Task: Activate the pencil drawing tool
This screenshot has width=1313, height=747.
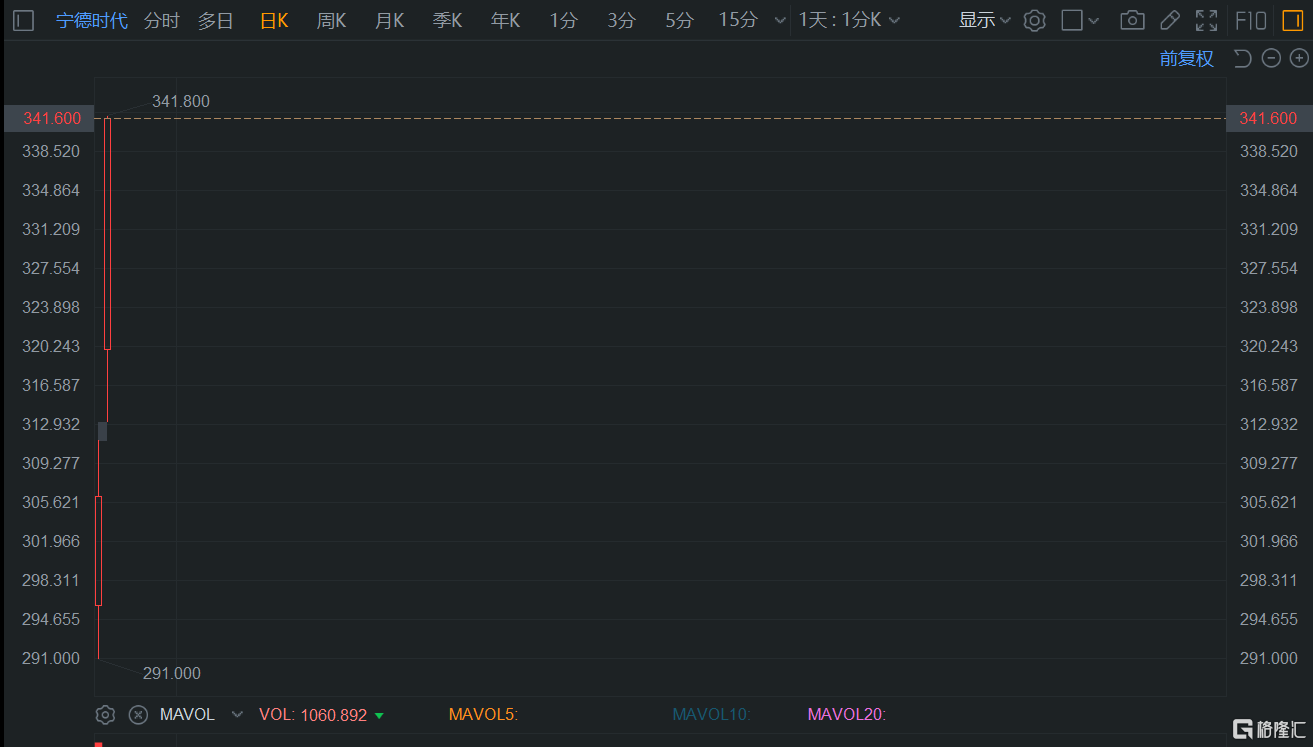Action: 1169,20
